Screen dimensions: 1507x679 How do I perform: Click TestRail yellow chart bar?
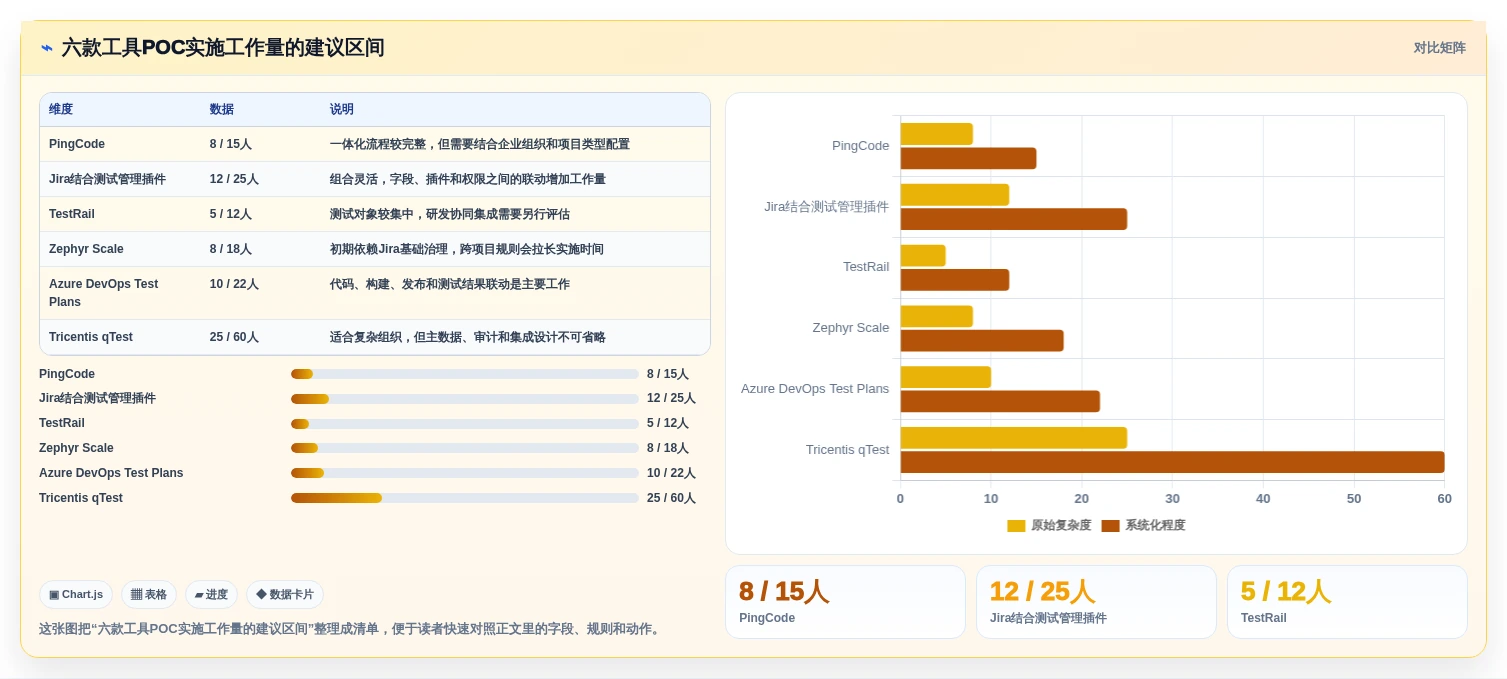922,256
